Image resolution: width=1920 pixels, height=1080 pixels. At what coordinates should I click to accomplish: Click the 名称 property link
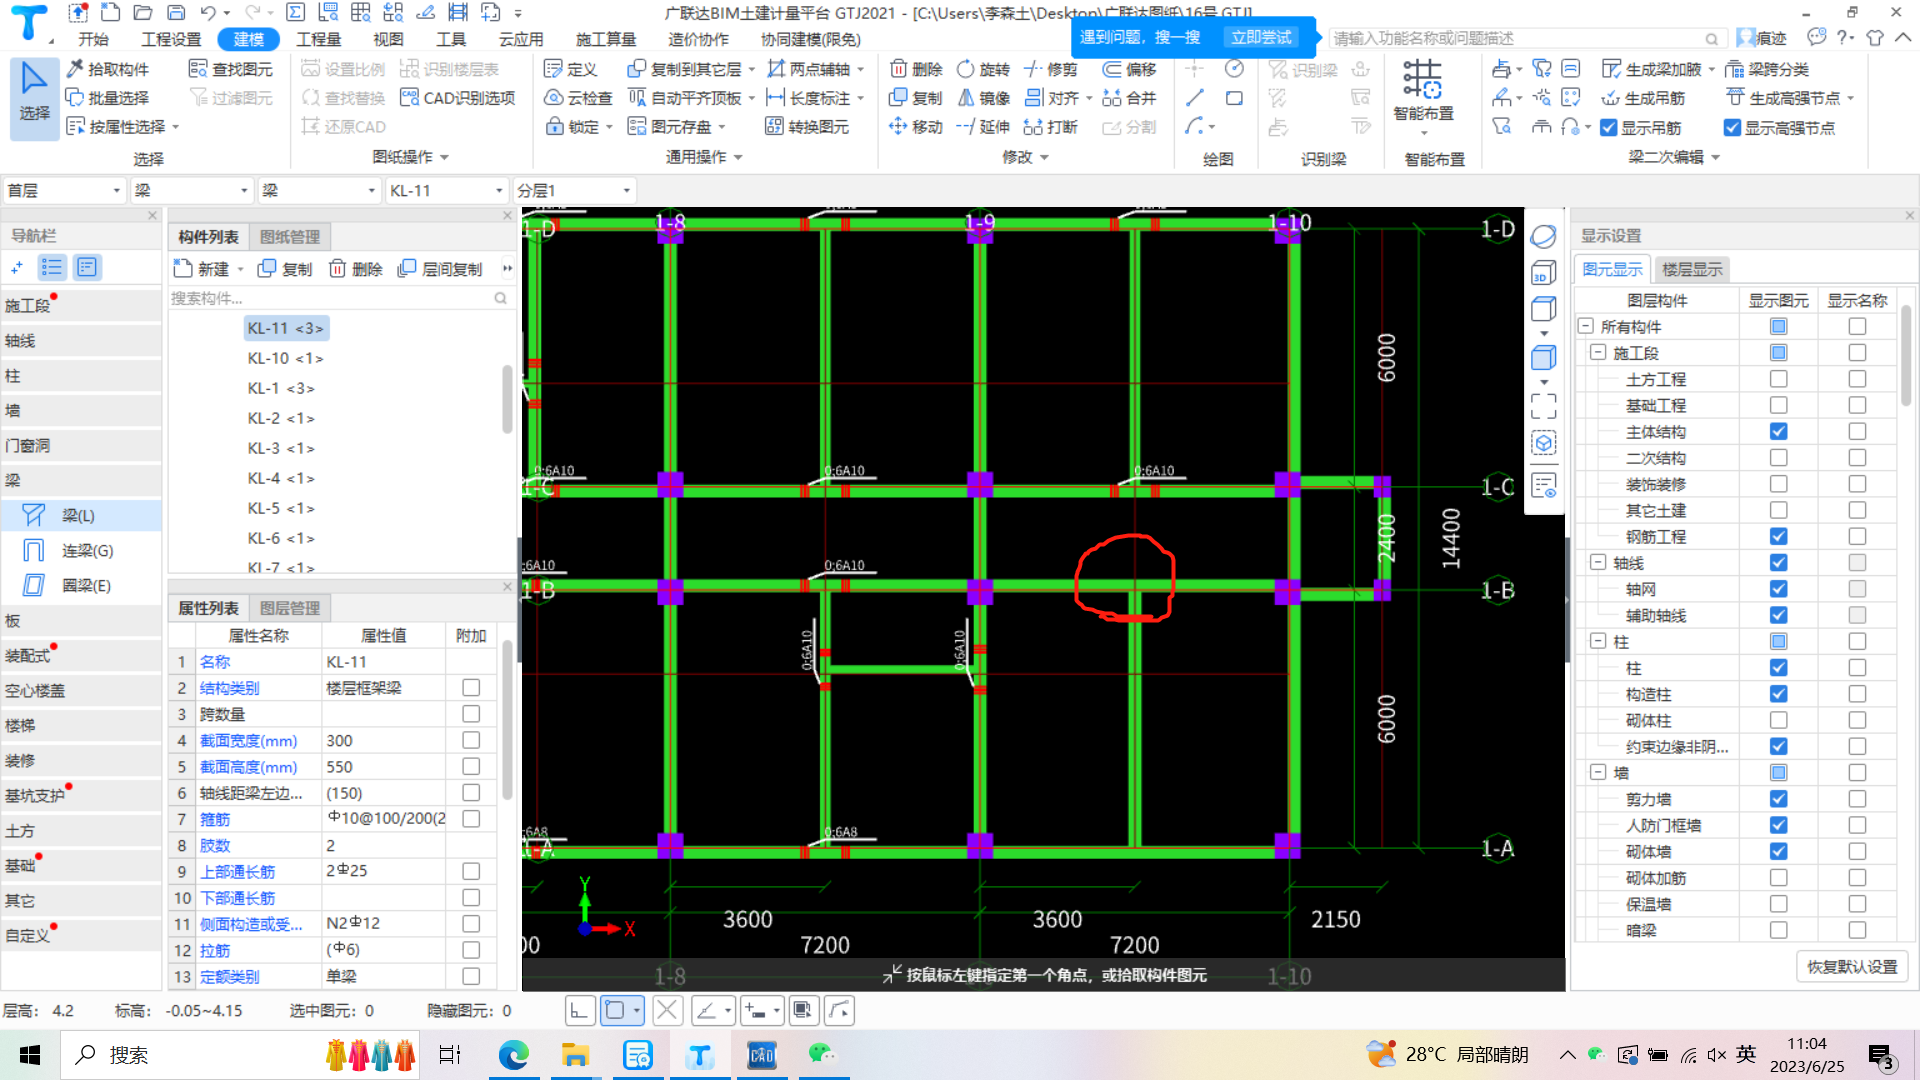pyautogui.click(x=215, y=662)
